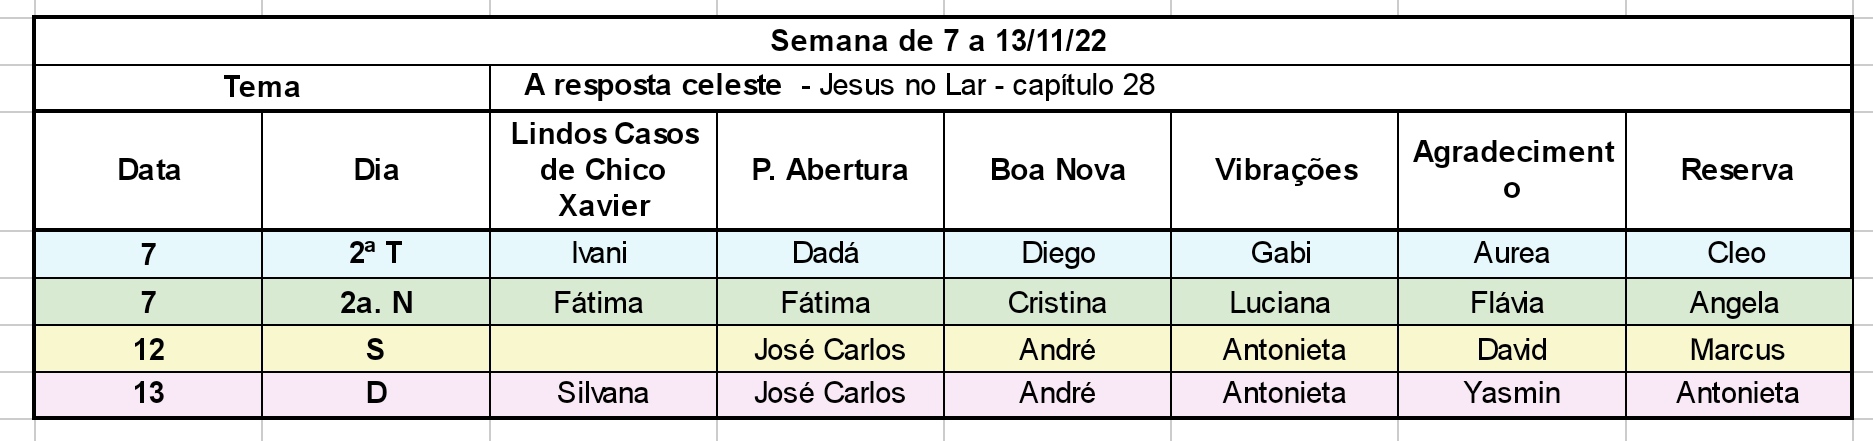
Task: Click the cell containing Cleo
Action: coord(1738,253)
